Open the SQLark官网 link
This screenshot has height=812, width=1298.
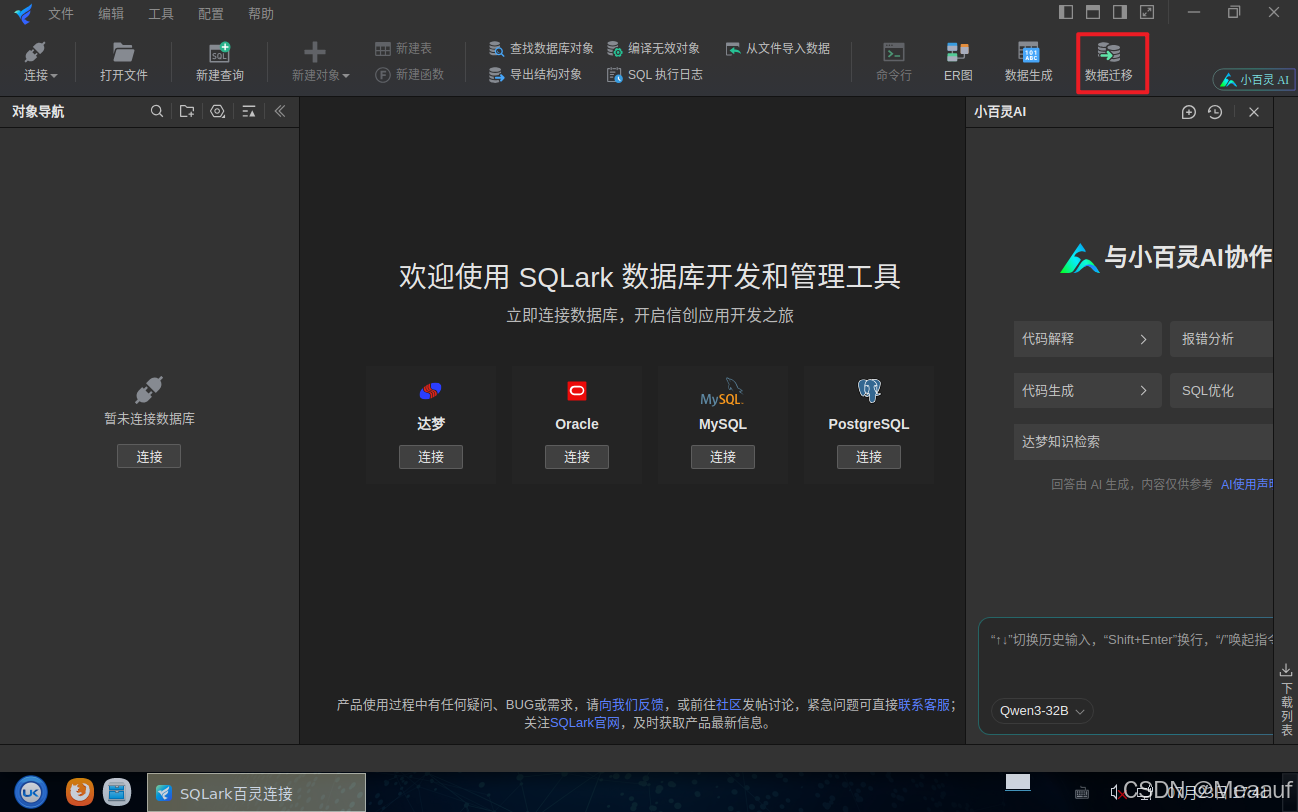[x=585, y=723]
